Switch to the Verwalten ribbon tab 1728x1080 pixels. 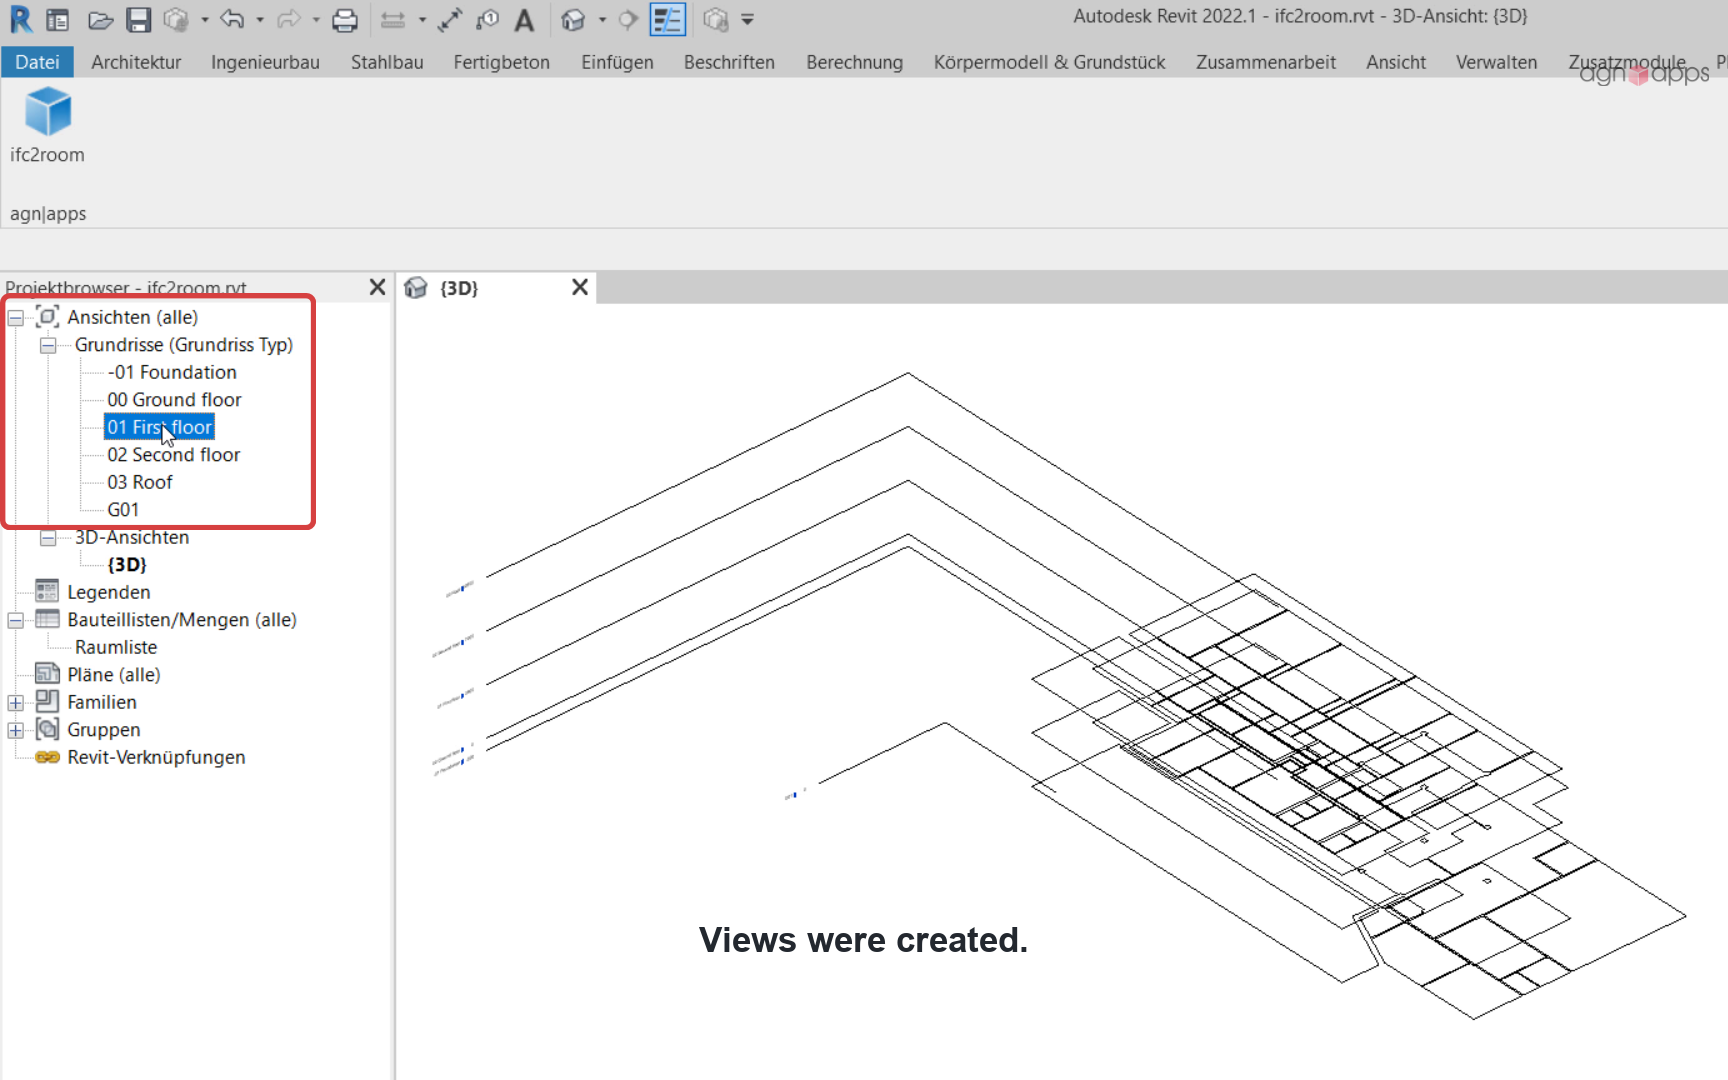[1496, 62]
